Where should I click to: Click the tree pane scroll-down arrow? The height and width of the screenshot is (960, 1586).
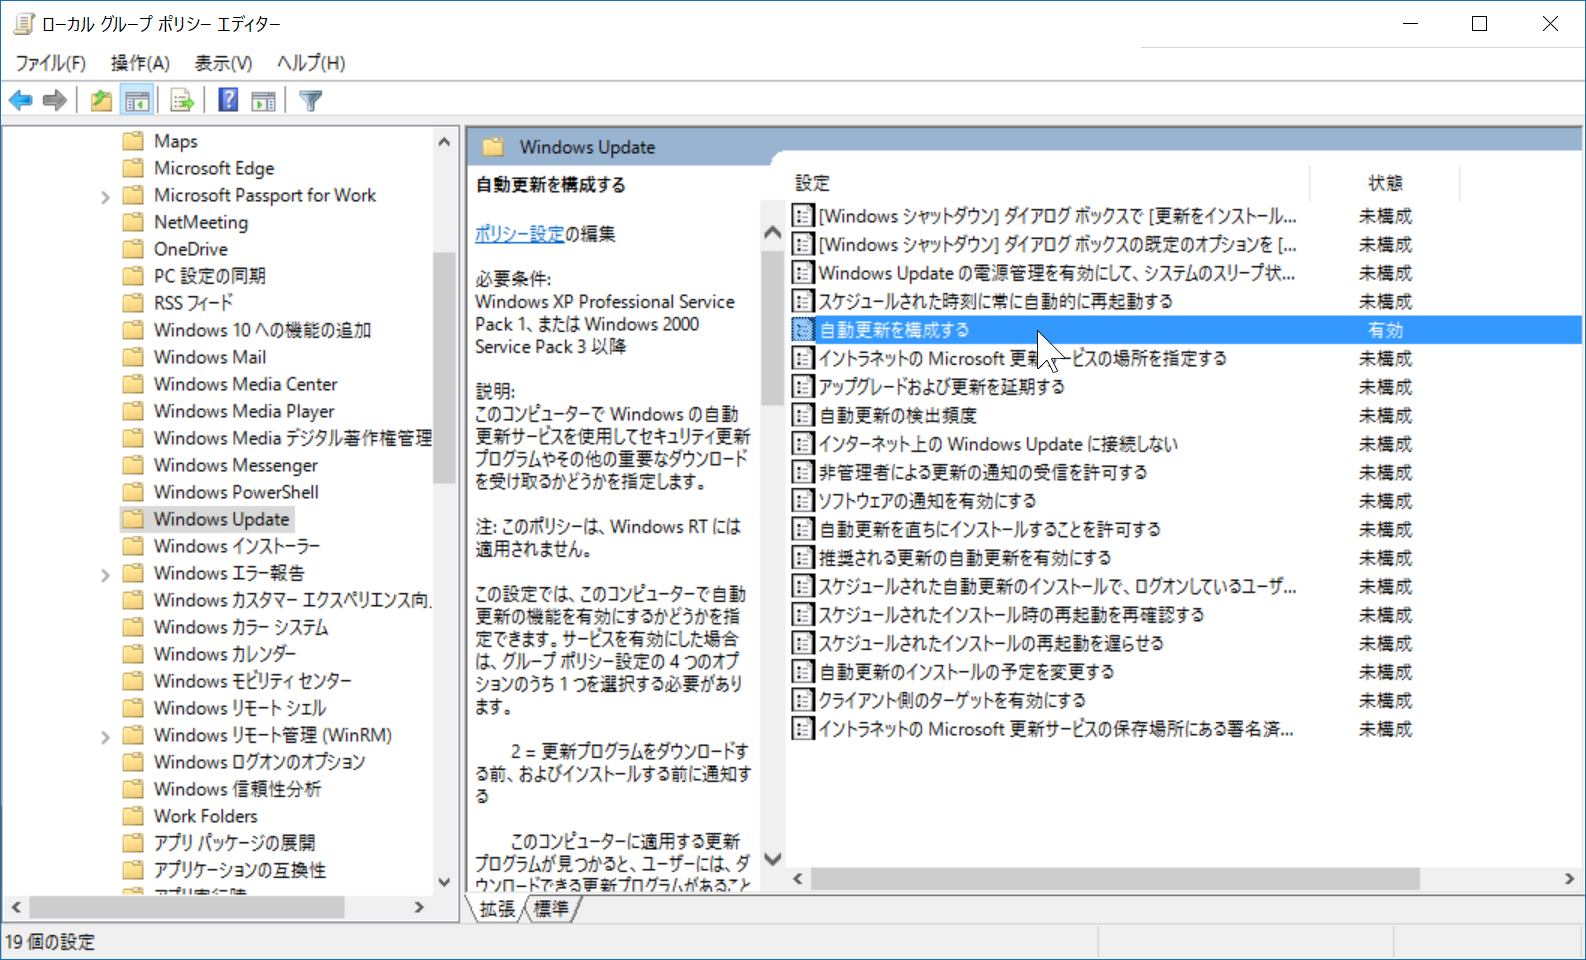444,881
